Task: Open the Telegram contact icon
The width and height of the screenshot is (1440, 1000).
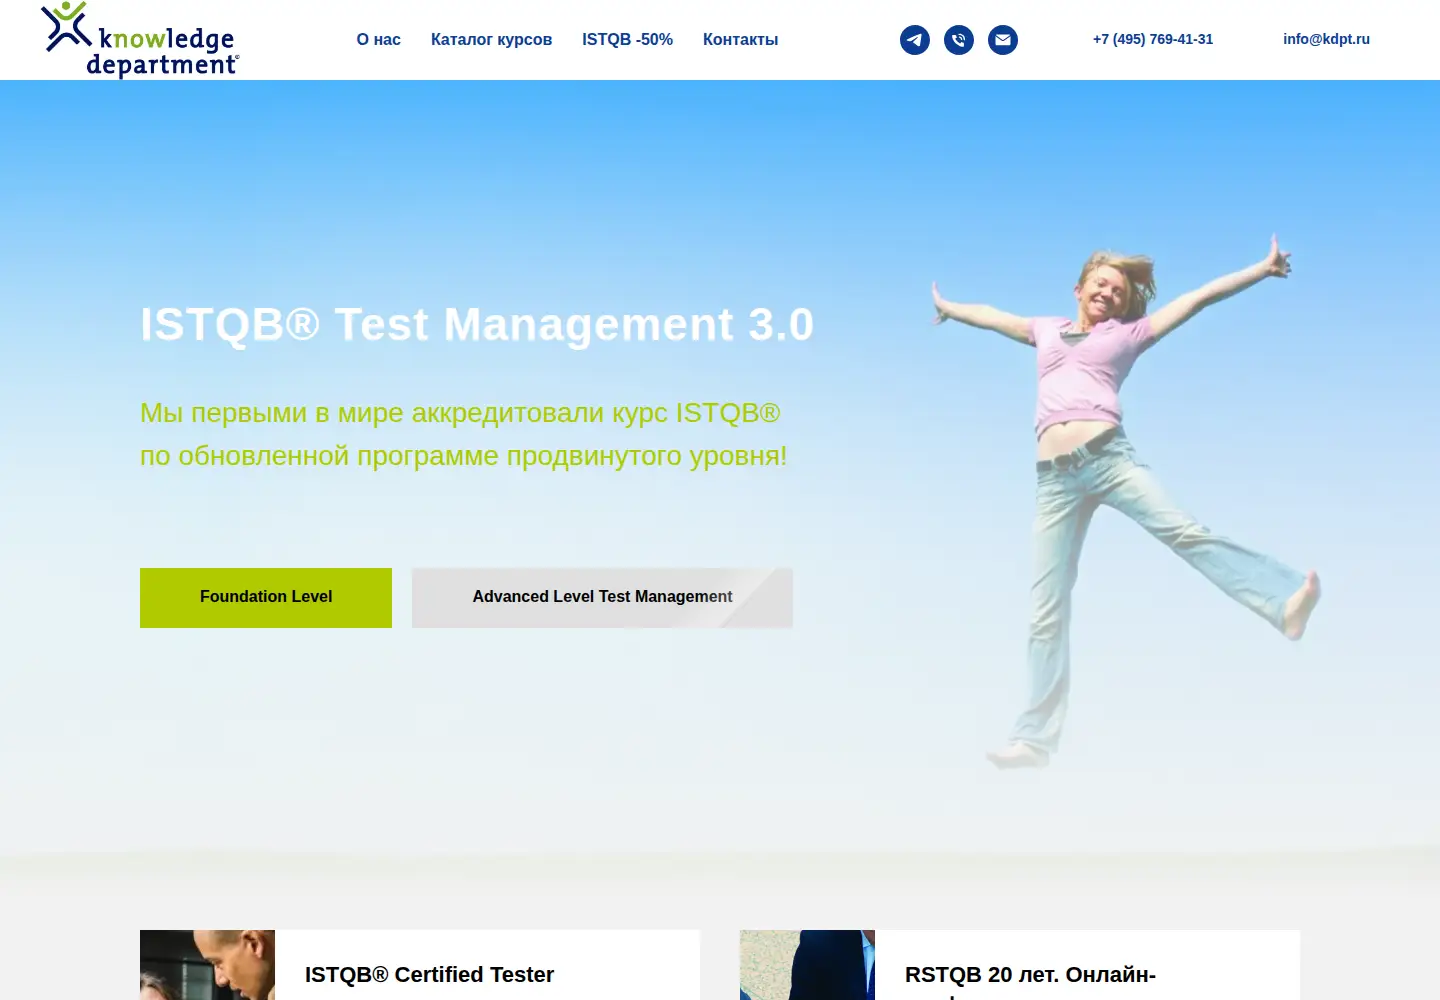Action: click(x=915, y=40)
